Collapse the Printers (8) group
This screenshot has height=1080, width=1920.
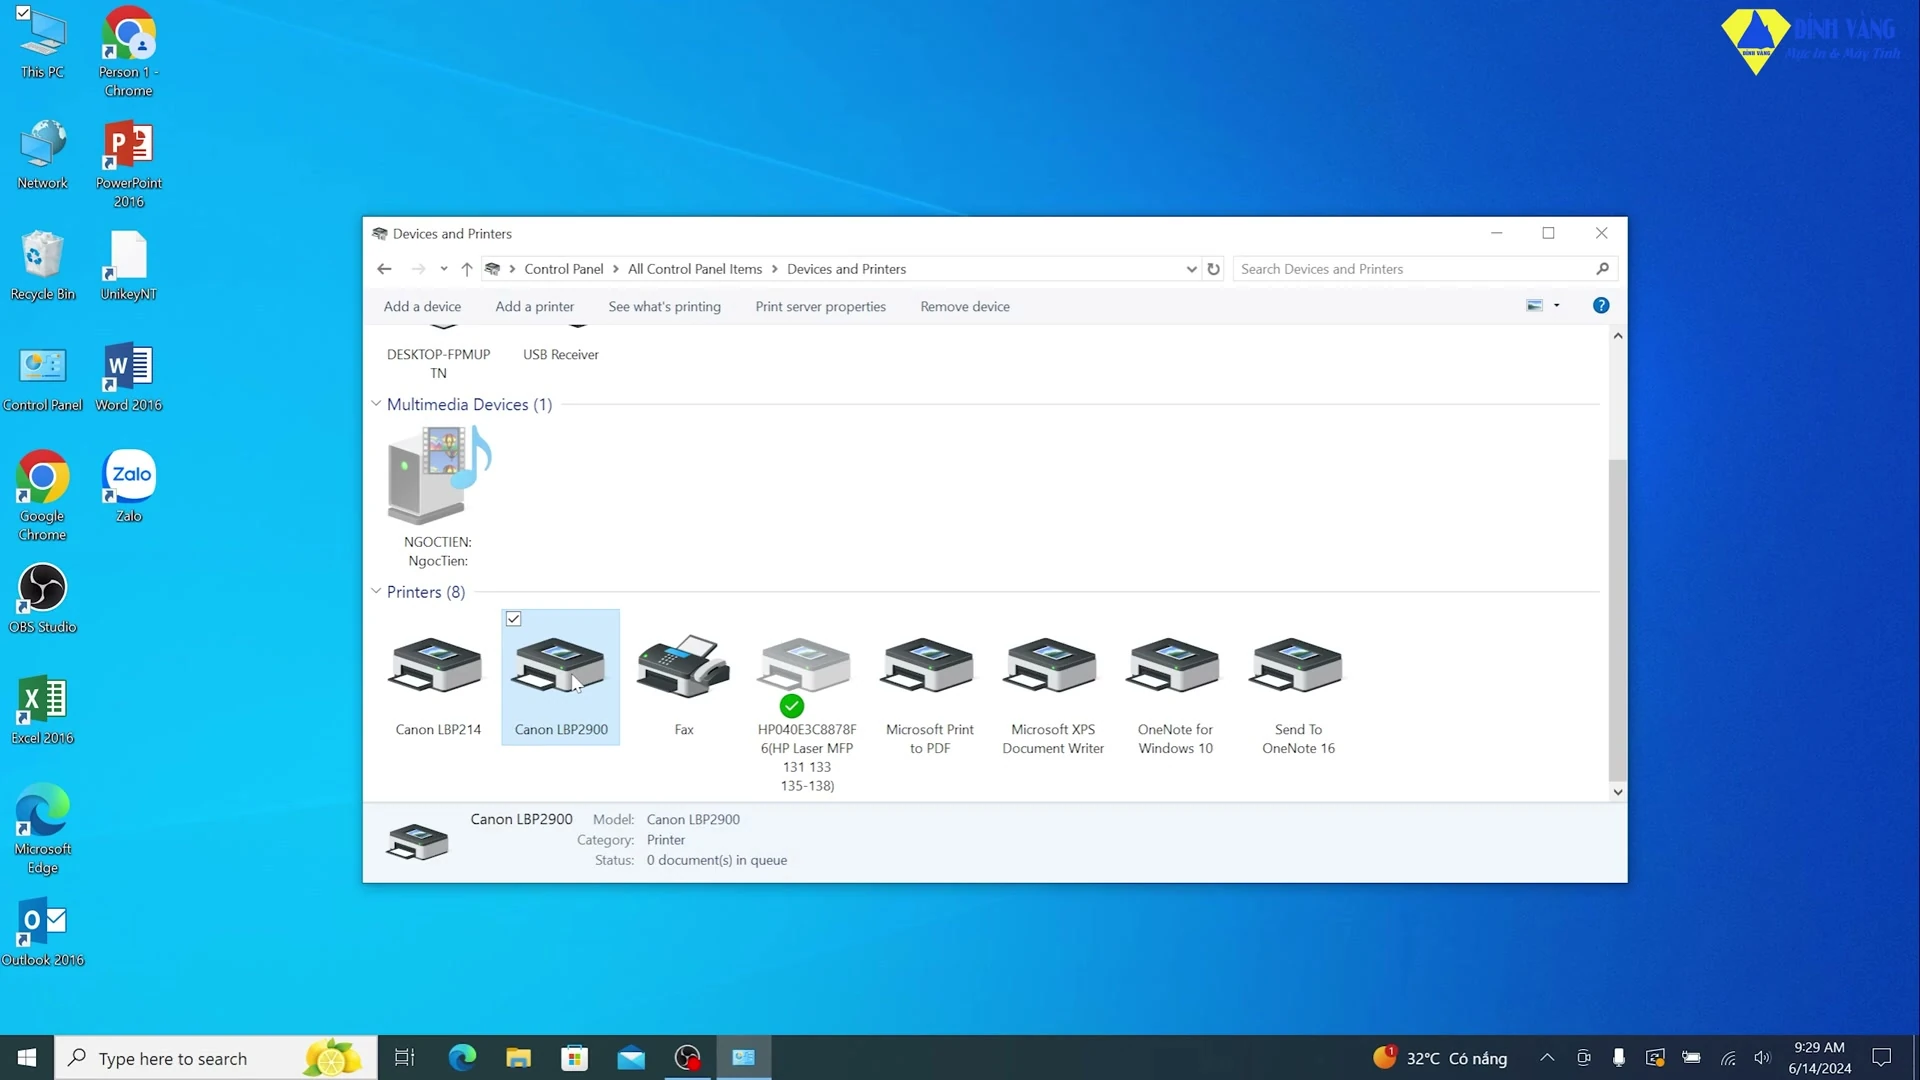pos(376,591)
